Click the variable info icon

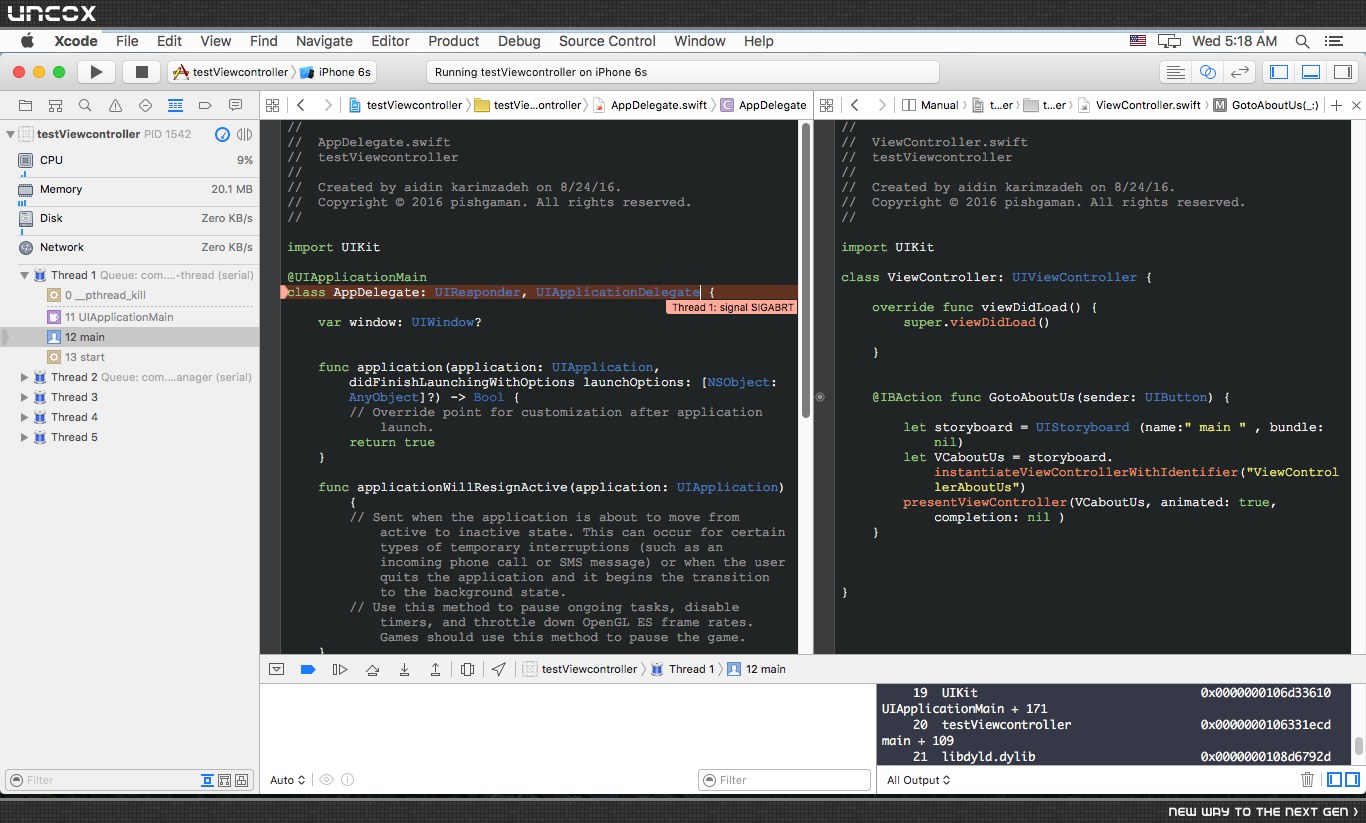[x=348, y=780]
